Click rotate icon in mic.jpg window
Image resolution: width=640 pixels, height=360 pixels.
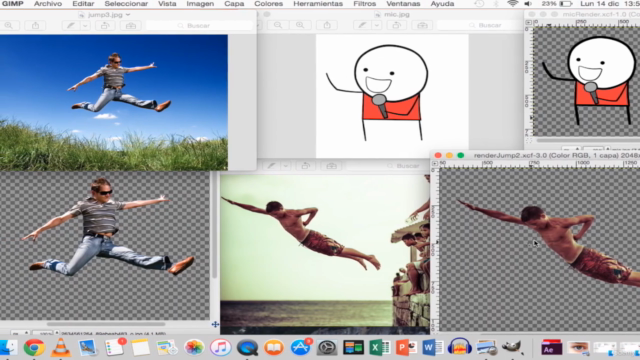click(396, 25)
